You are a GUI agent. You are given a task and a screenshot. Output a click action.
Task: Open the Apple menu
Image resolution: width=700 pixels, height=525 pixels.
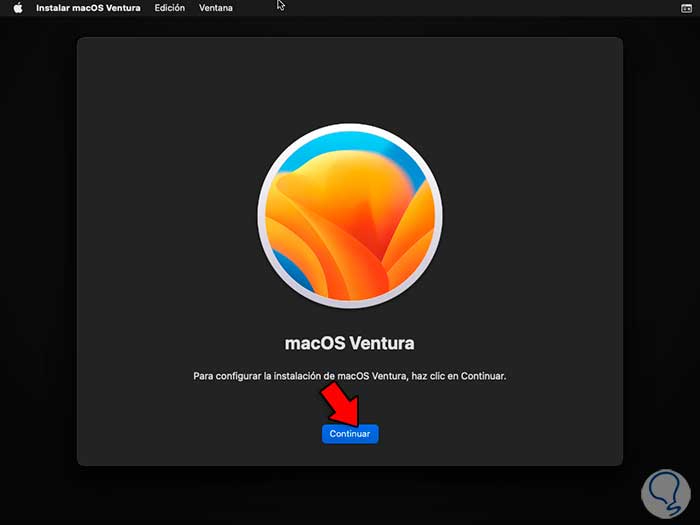pos(18,8)
